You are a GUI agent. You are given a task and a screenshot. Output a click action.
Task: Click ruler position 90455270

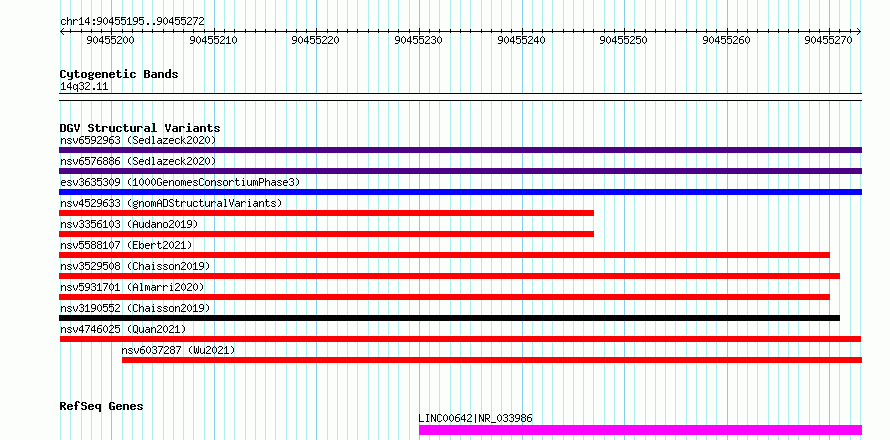pos(830,40)
